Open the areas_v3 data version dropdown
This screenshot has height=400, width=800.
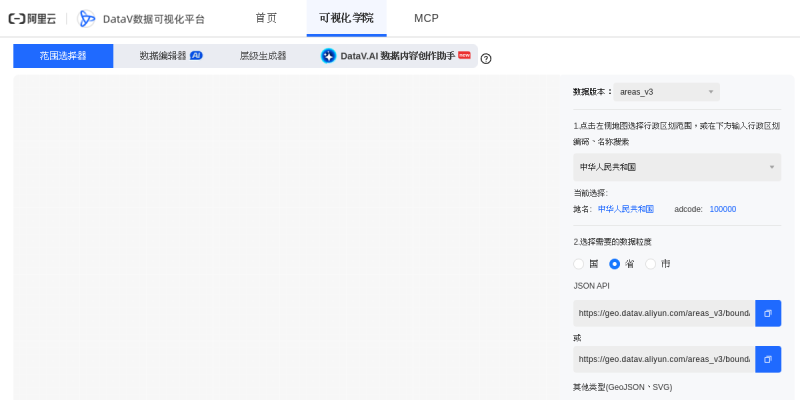(x=666, y=92)
